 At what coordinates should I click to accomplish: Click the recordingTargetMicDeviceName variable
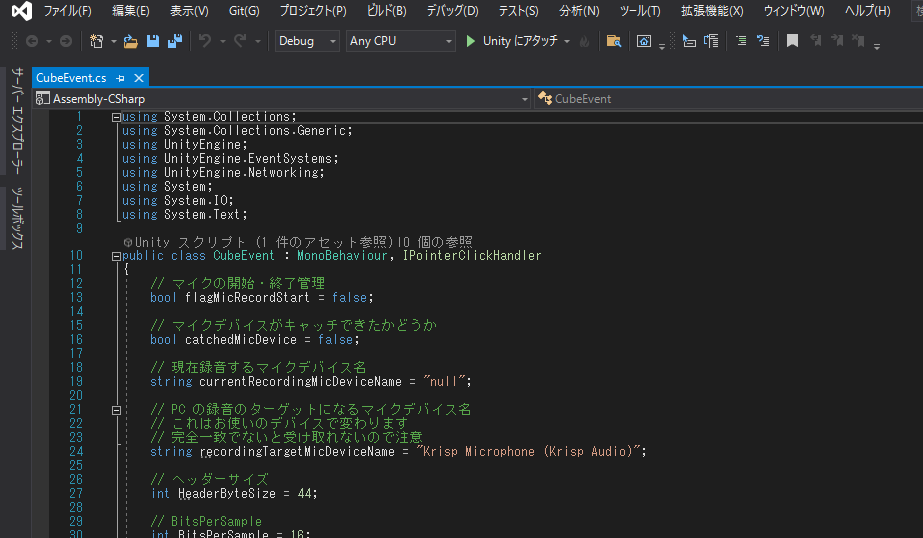coord(297,451)
